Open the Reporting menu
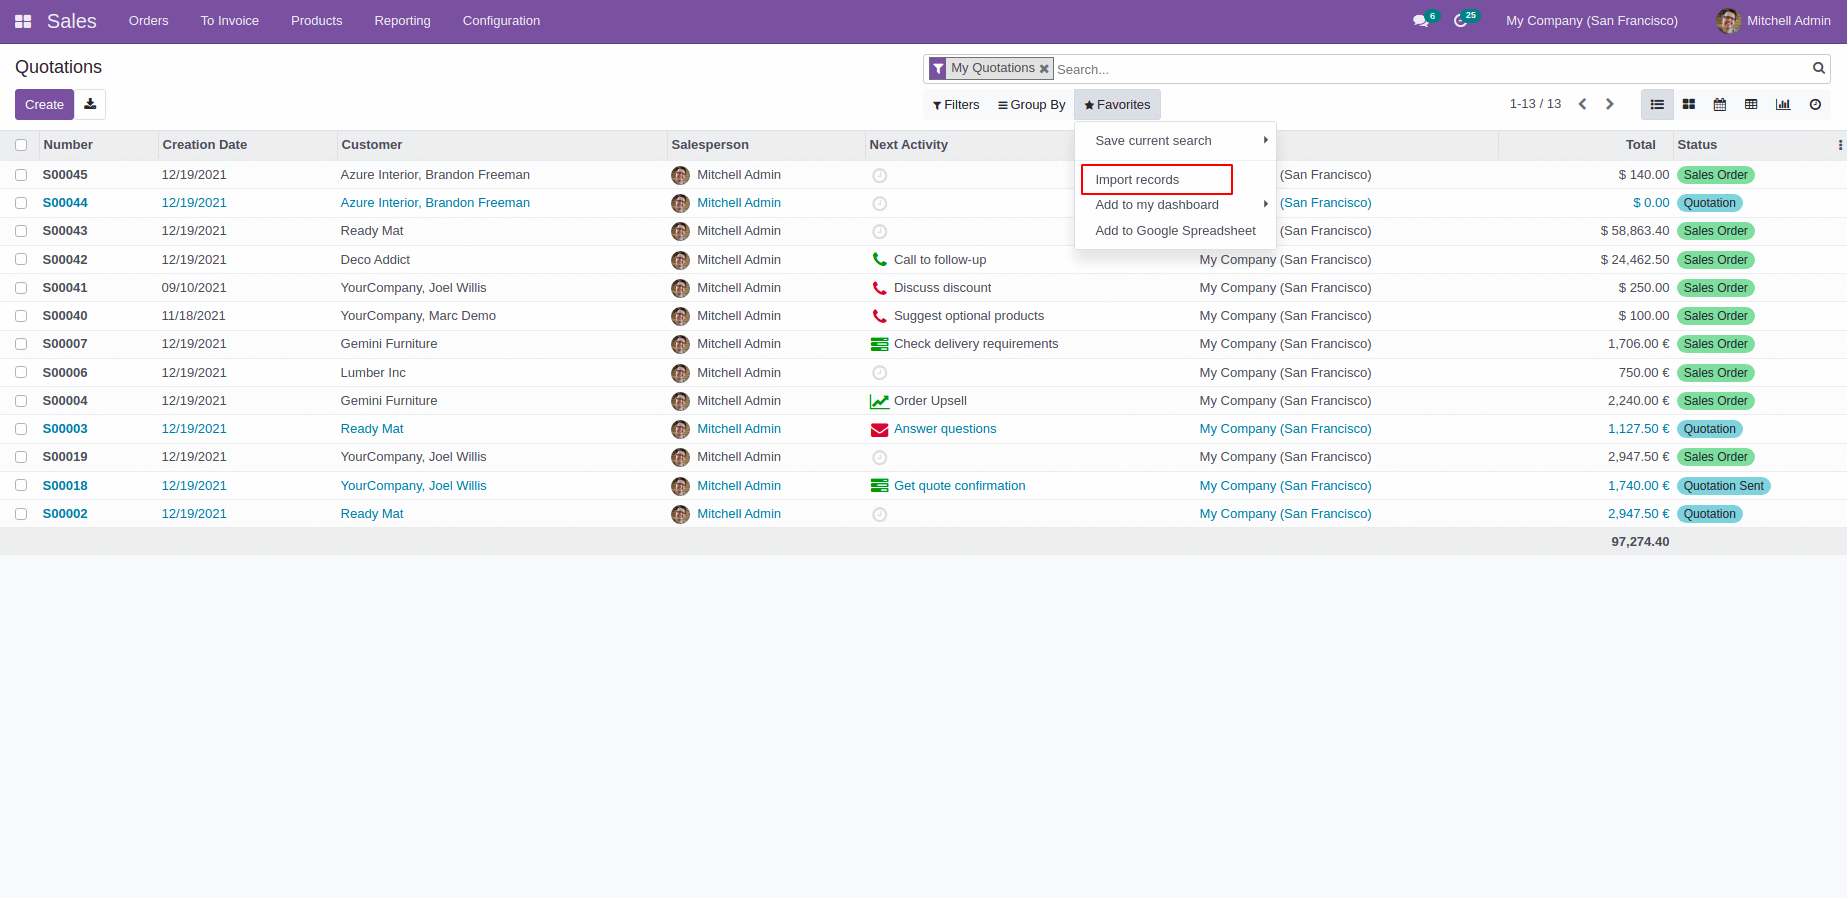 point(403,21)
